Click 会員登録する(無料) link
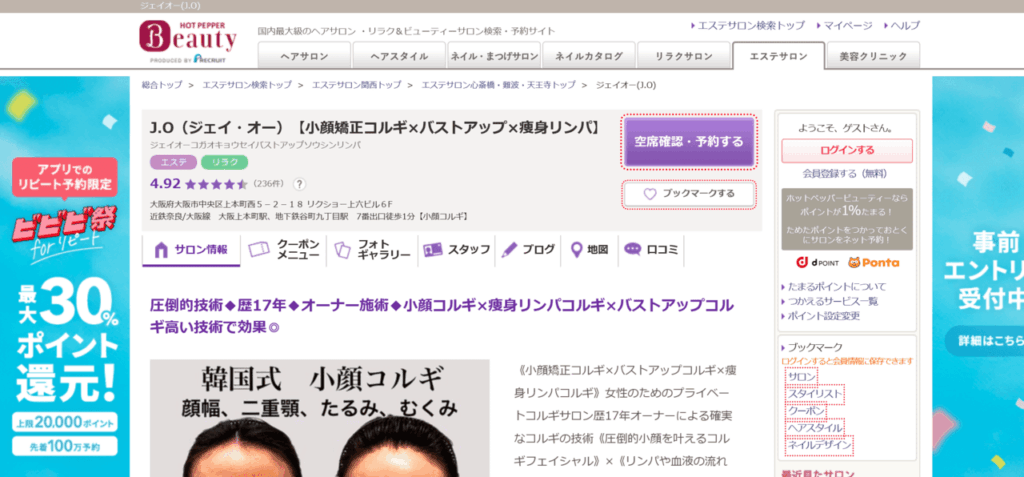 844,174
